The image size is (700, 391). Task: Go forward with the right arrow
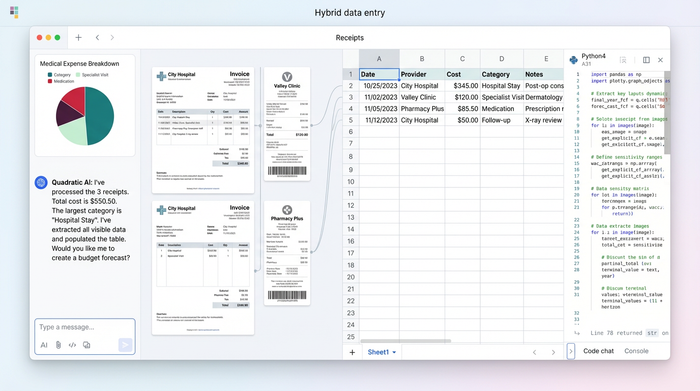coord(112,37)
